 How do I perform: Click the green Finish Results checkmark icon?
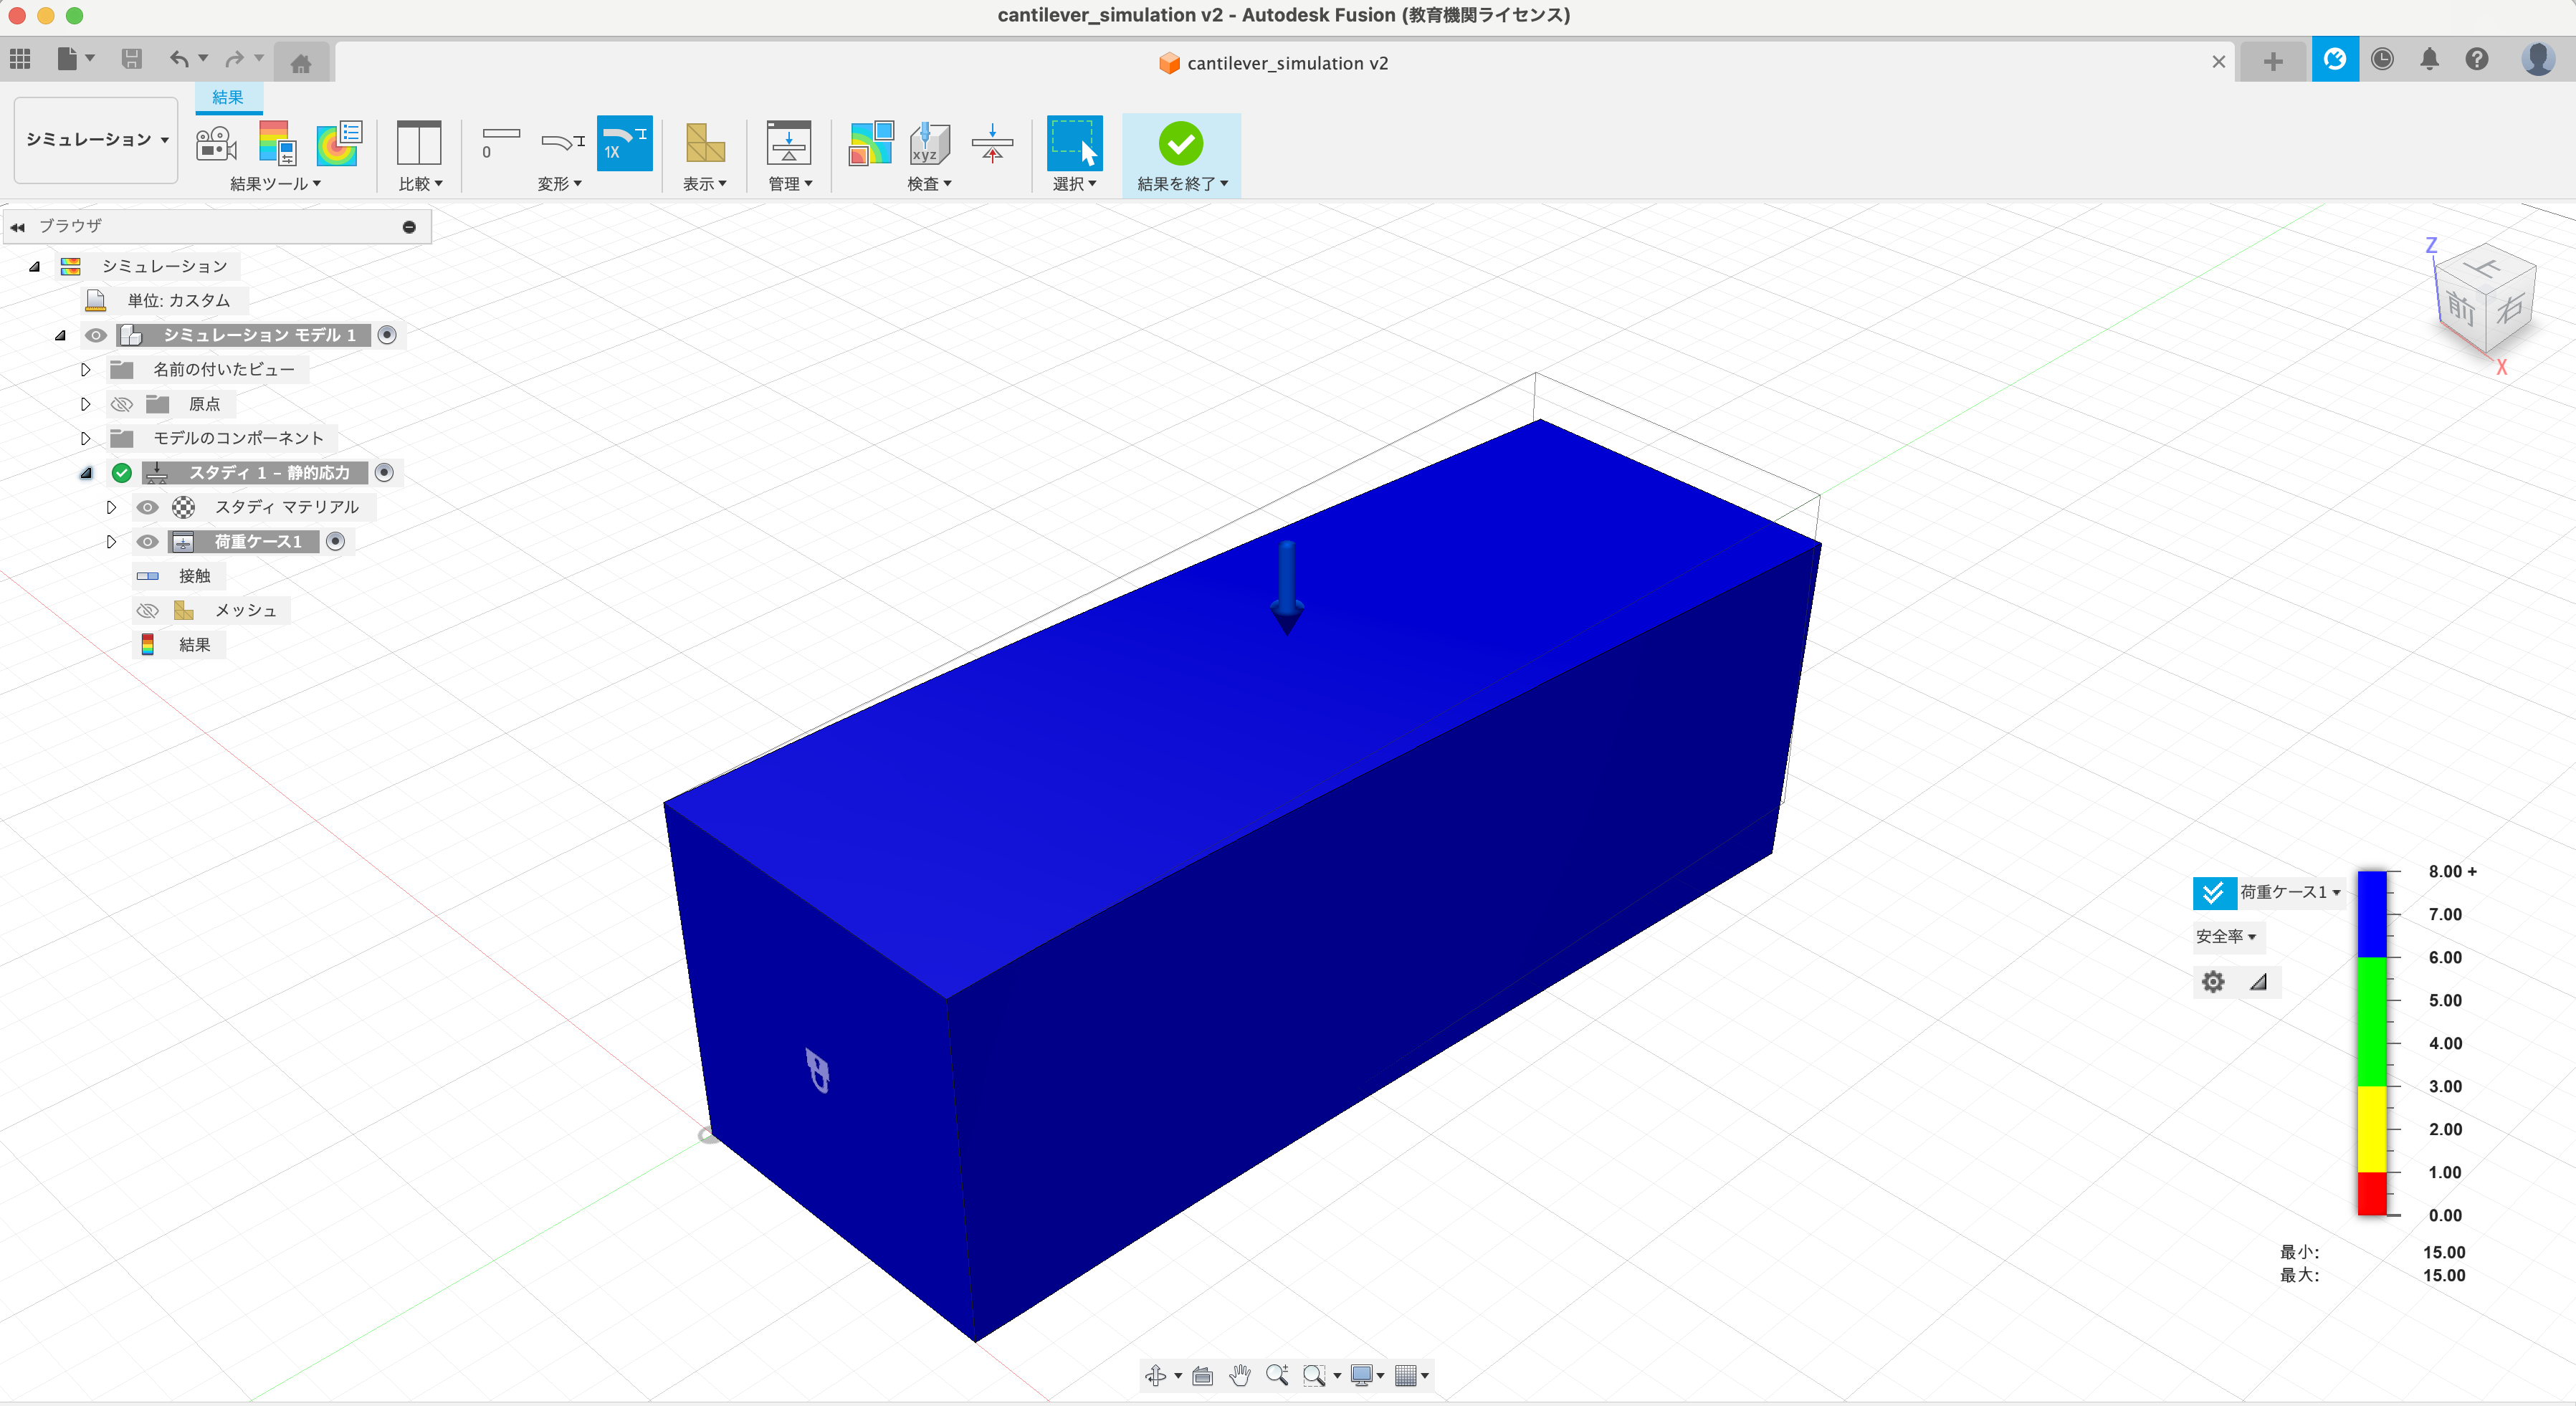tap(1180, 144)
